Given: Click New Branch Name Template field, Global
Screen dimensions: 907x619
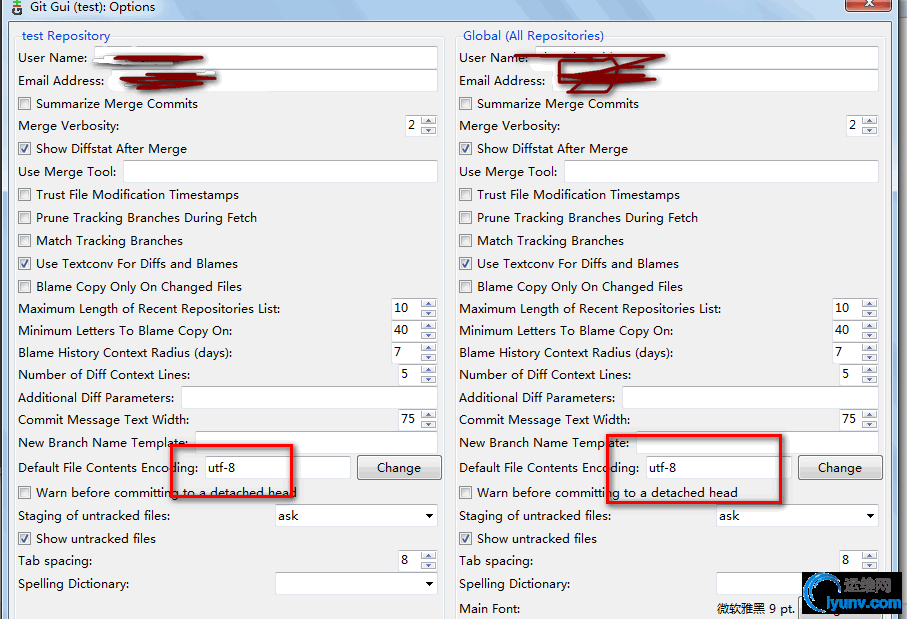Looking at the screenshot, I should click(757, 443).
